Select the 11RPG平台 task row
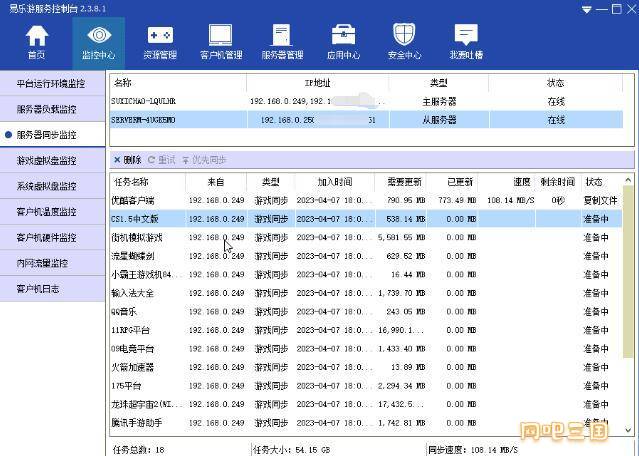This screenshot has height=456, width=639. point(366,330)
